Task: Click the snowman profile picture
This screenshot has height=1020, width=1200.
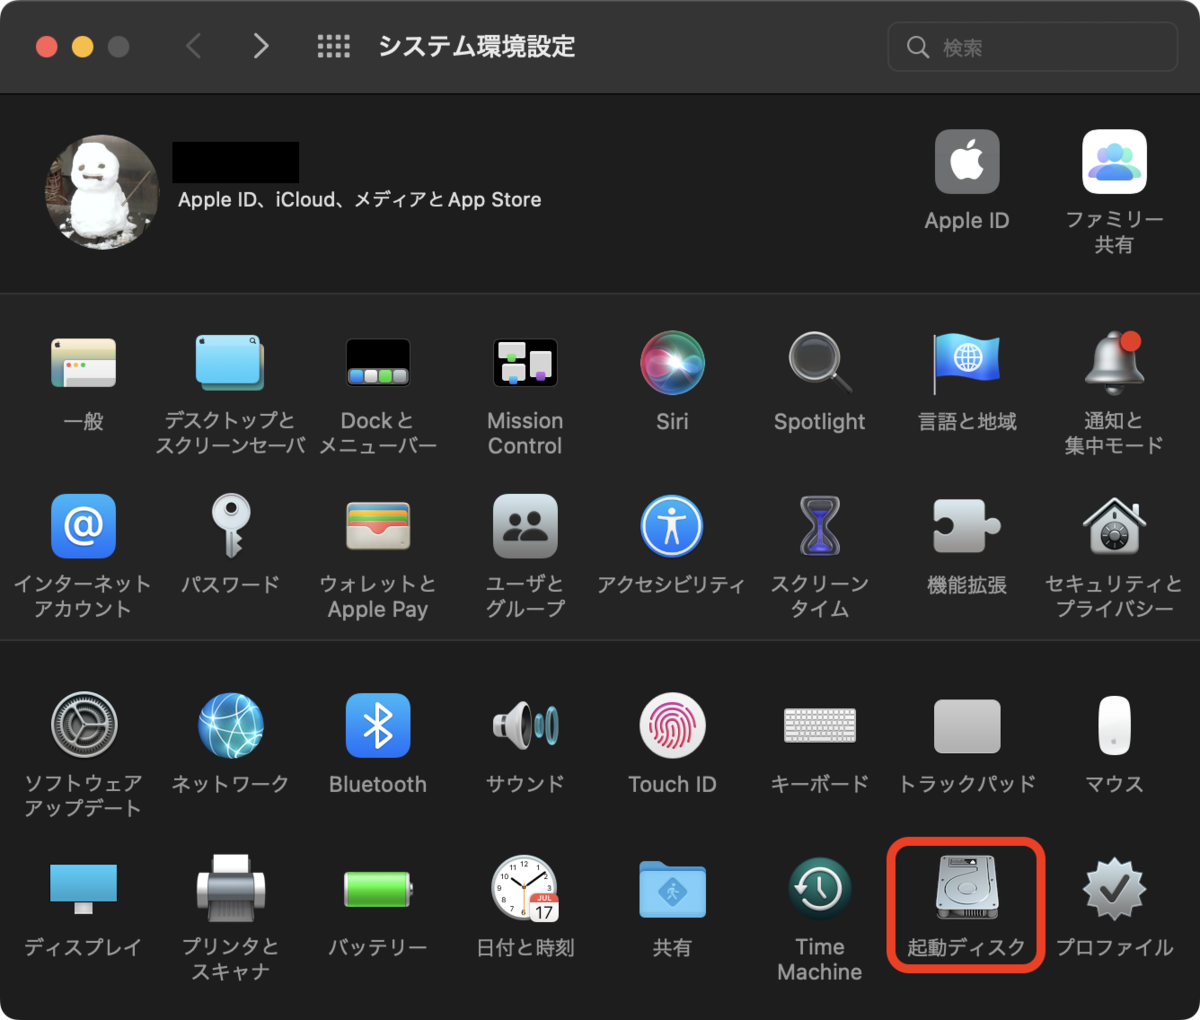Action: 102,192
